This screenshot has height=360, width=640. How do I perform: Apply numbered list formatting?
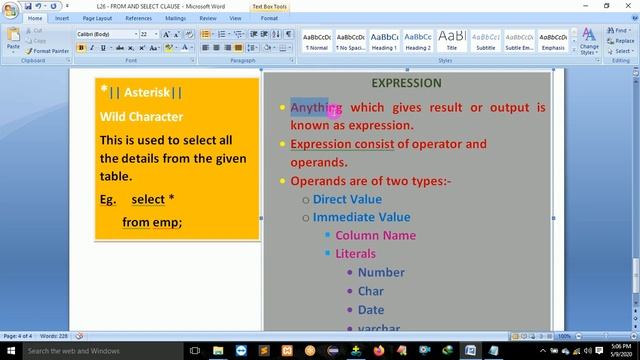pyautogui.click(x=222, y=34)
